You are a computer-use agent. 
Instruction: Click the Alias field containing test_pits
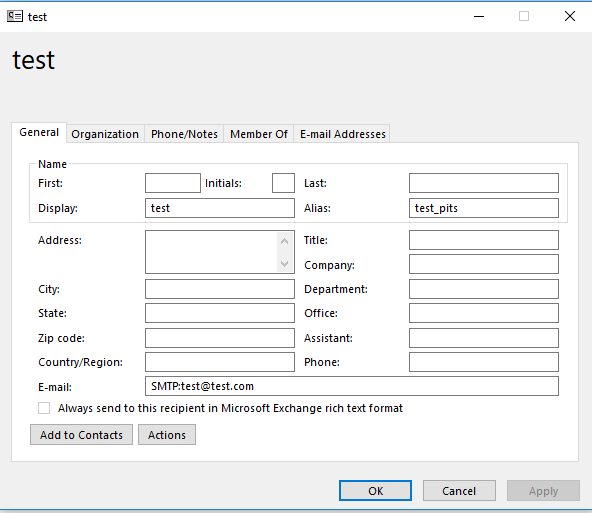pyautogui.click(x=484, y=208)
